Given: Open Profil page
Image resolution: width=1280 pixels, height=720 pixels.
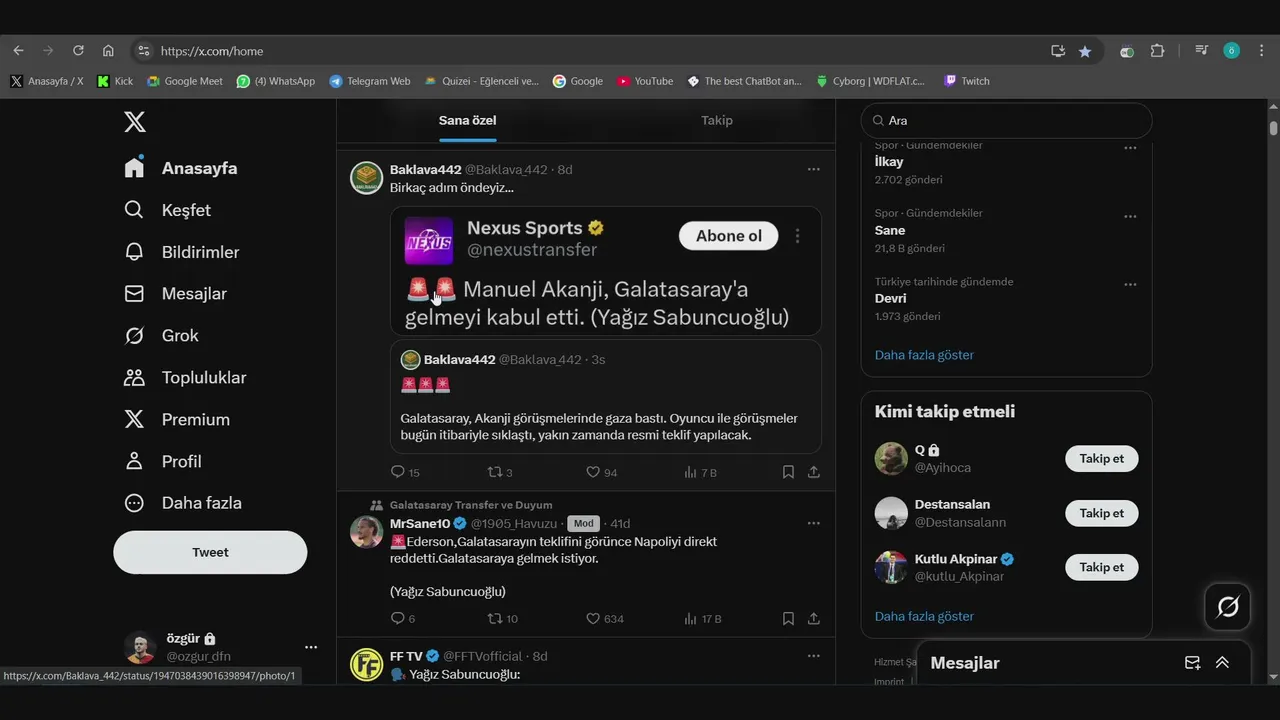Looking at the screenshot, I should pyautogui.click(x=162, y=461).
